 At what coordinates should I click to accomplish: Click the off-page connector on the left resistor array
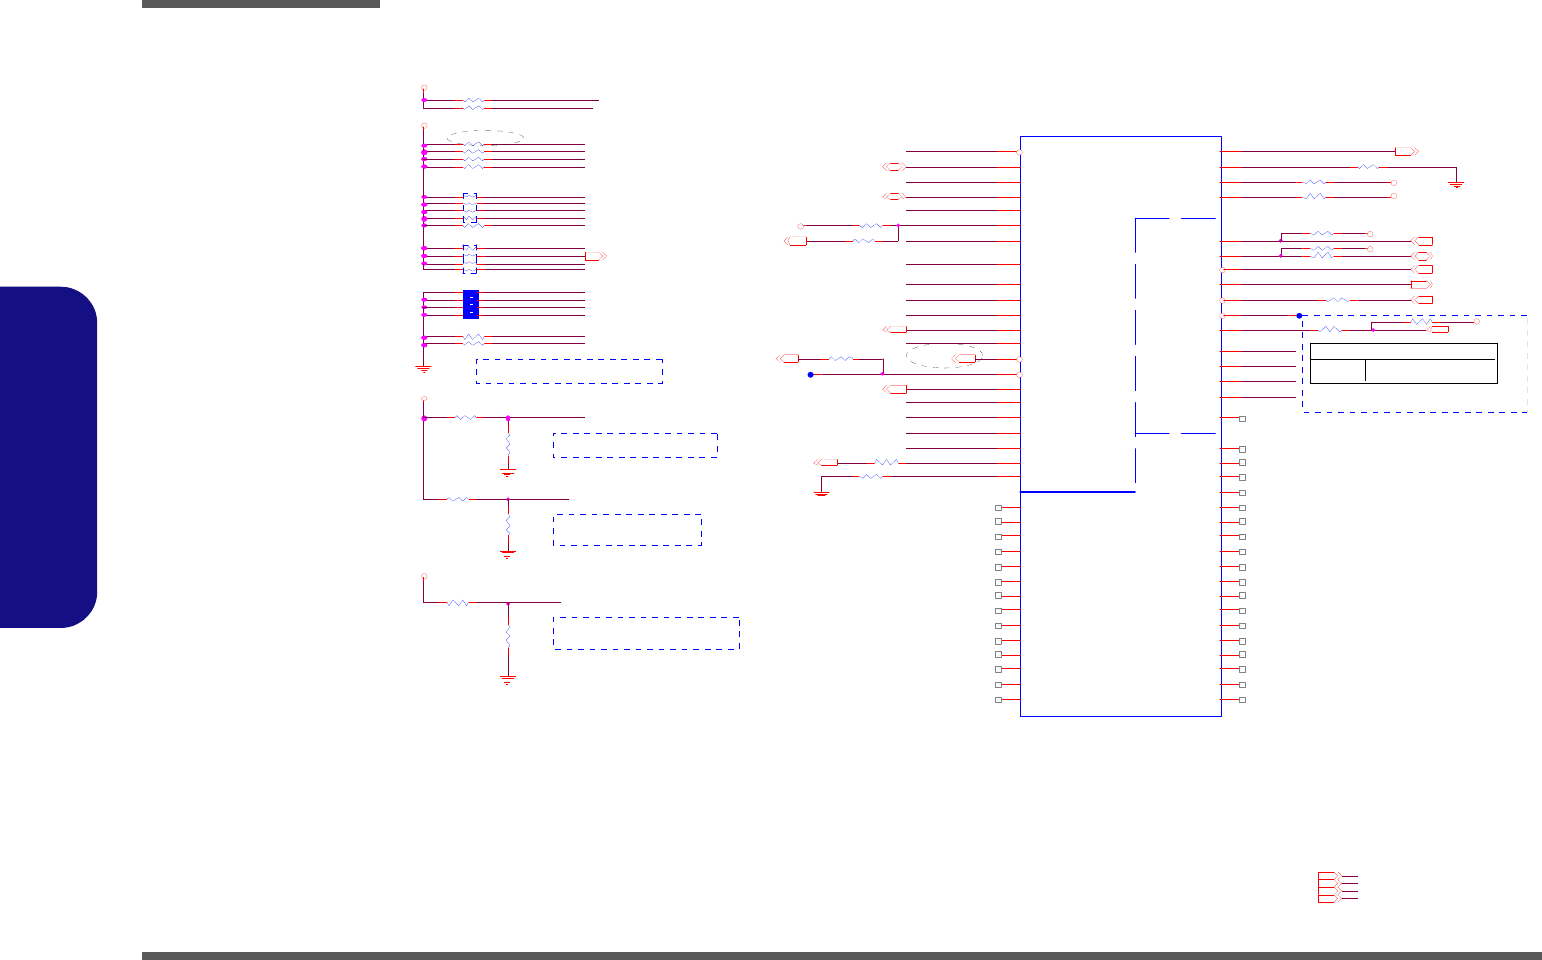pyautogui.click(x=594, y=257)
